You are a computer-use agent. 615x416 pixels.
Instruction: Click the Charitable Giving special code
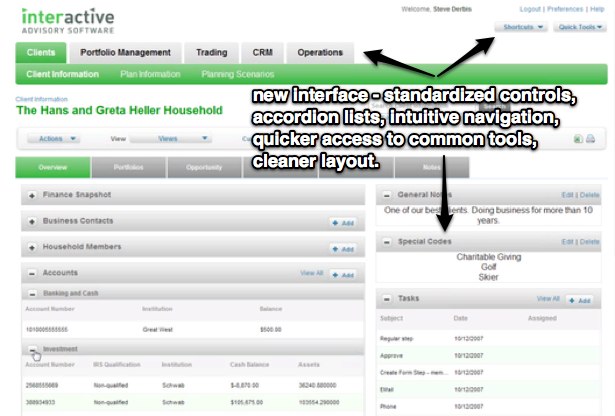(x=489, y=257)
